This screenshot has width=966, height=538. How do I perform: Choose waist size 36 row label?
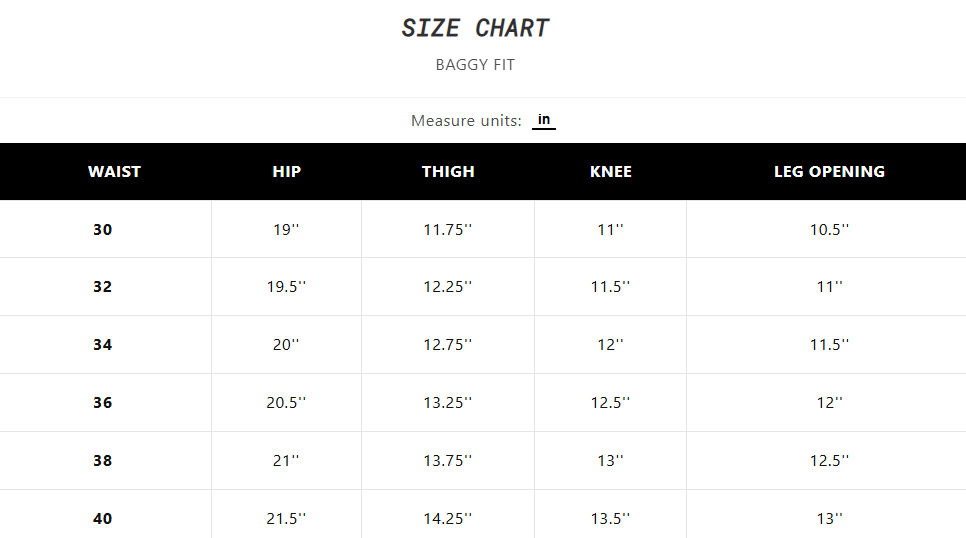(103, 403)
